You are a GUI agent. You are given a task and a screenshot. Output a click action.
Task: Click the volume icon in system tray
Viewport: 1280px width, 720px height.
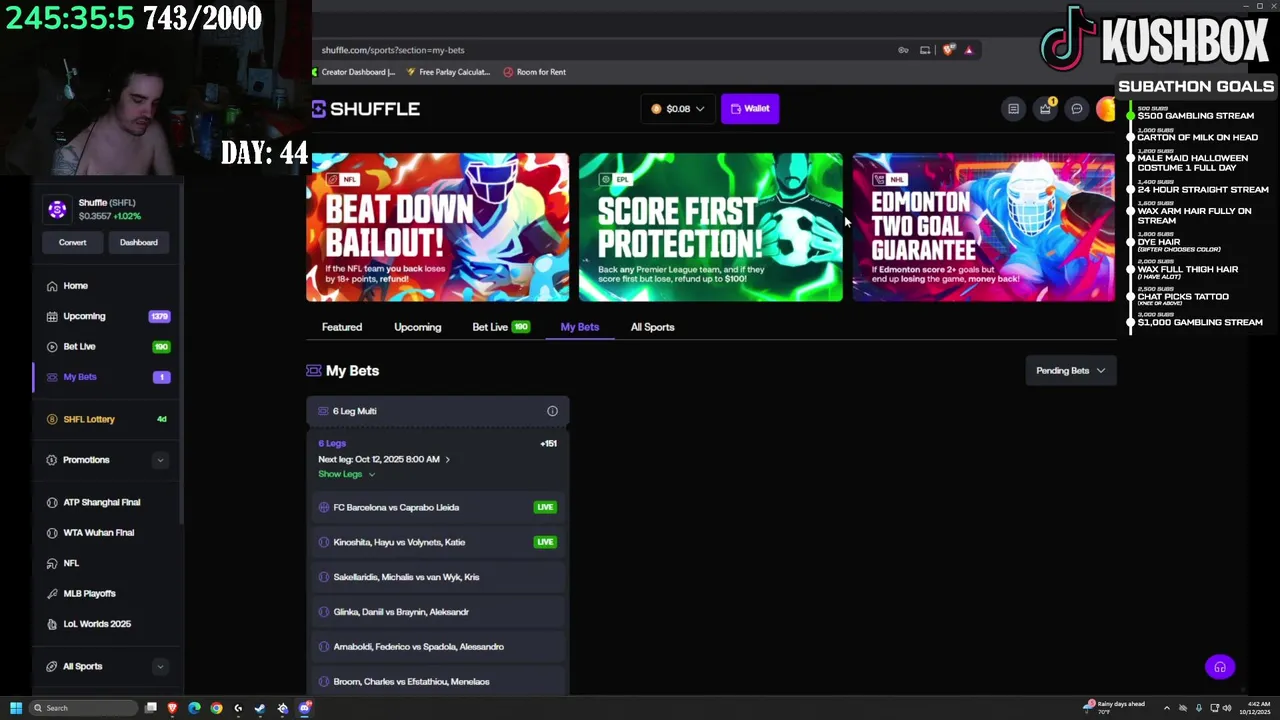click(1226, 708)
